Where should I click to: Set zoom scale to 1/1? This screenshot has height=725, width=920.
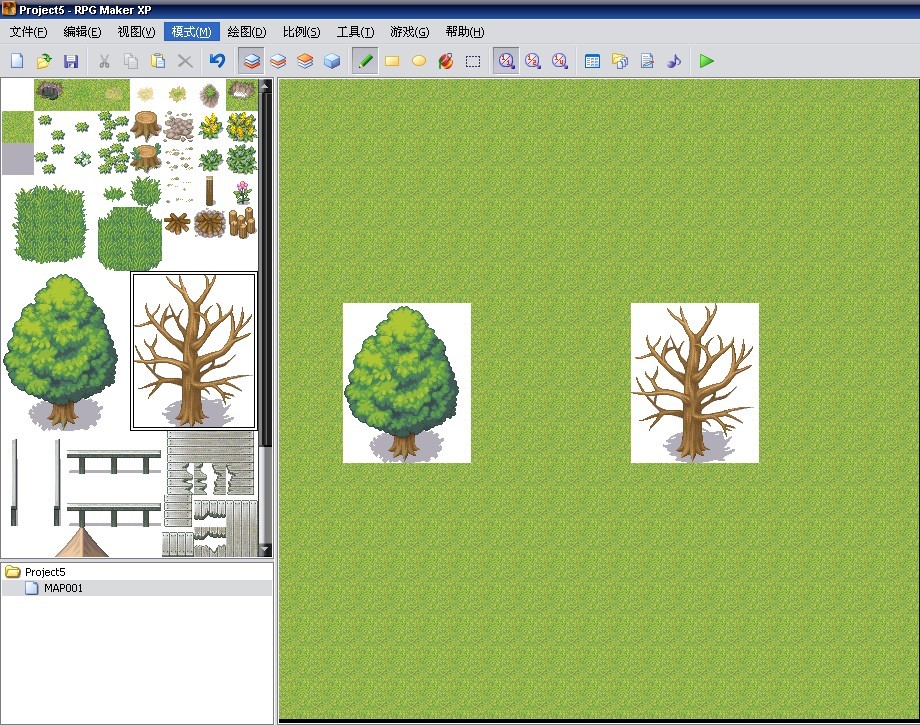click(506, 61)
